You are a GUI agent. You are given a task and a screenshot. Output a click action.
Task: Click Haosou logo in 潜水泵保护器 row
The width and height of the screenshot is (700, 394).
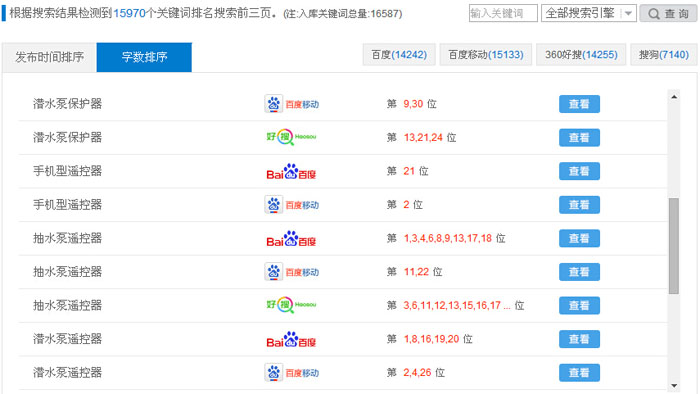point(291,137)
